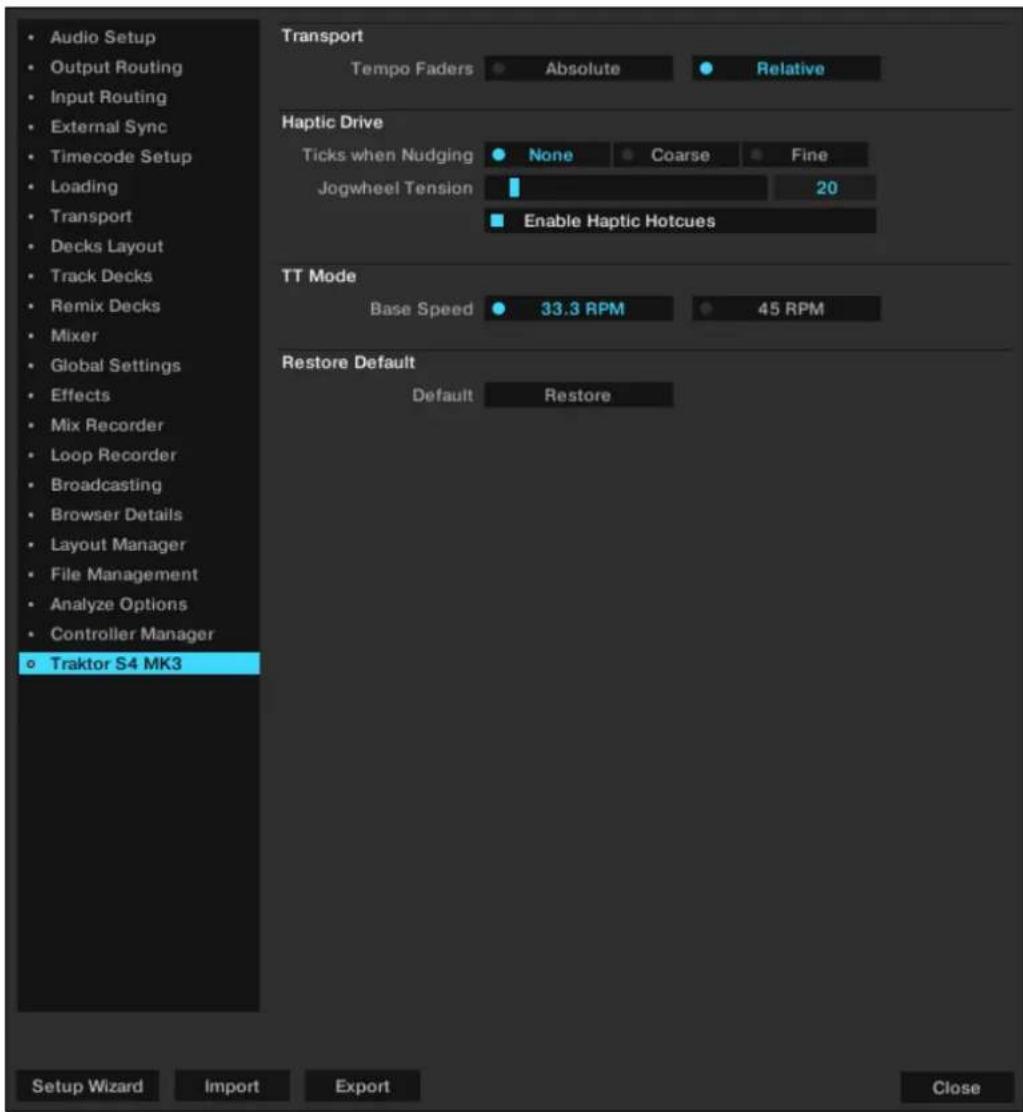
Task: Open Broadcasting preferences
Action: click(x=138, y=484)
